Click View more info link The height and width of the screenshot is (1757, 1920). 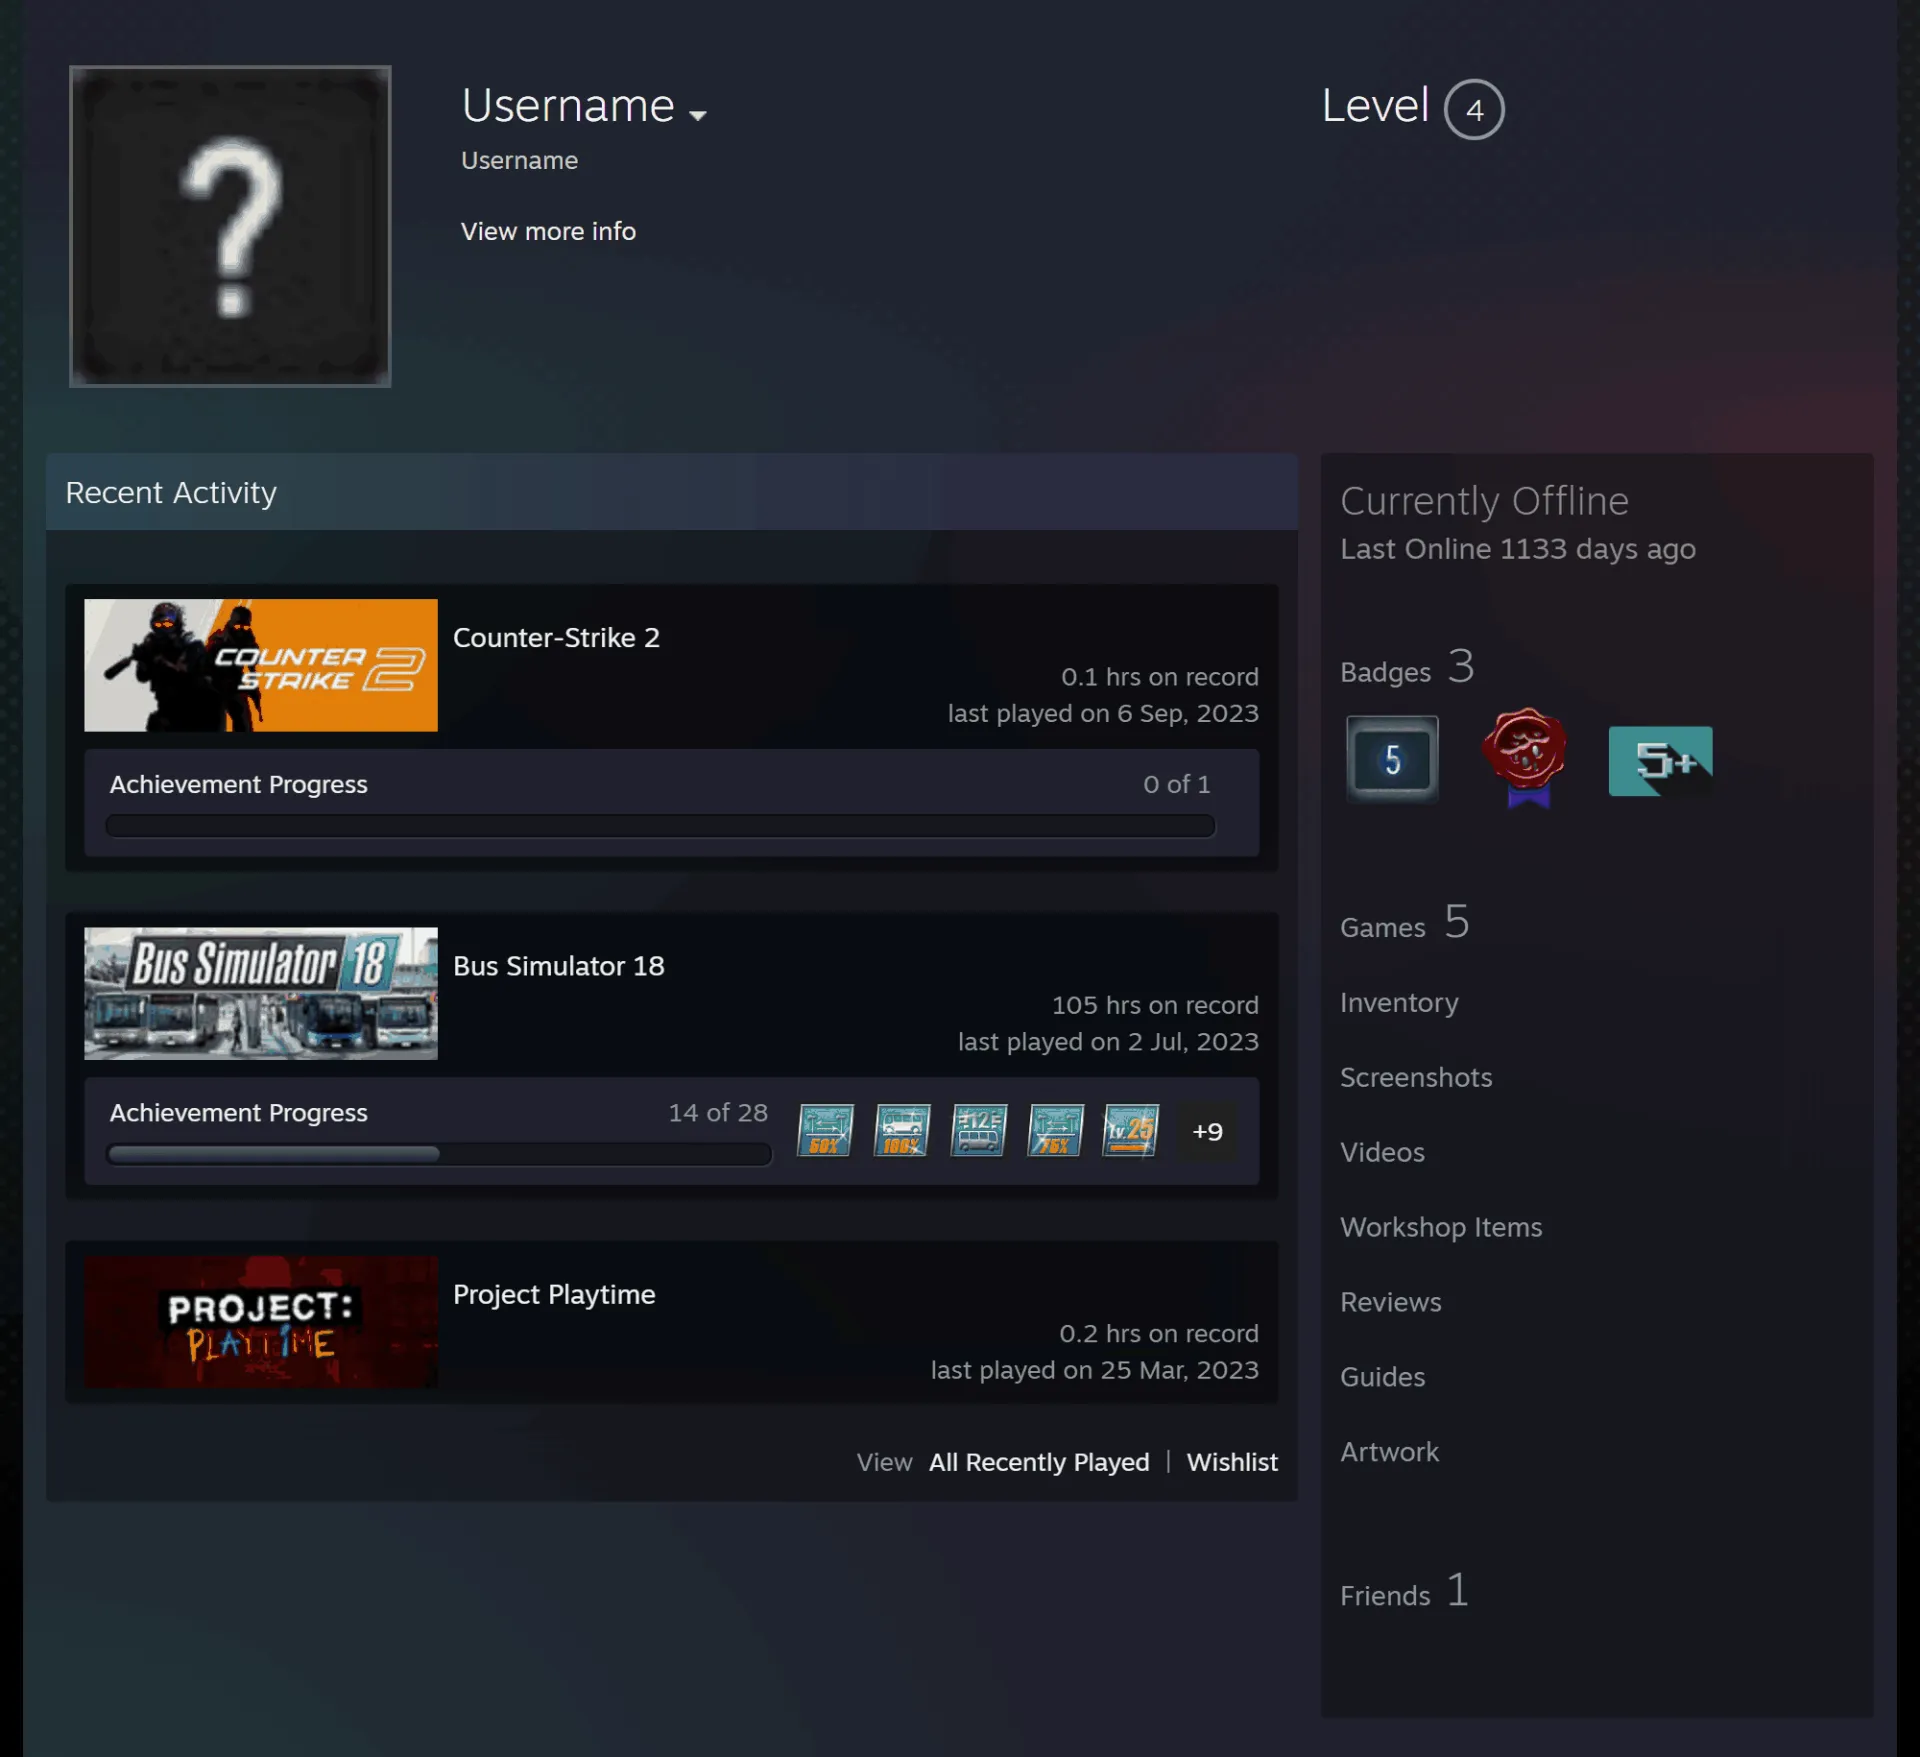(548, 231)
